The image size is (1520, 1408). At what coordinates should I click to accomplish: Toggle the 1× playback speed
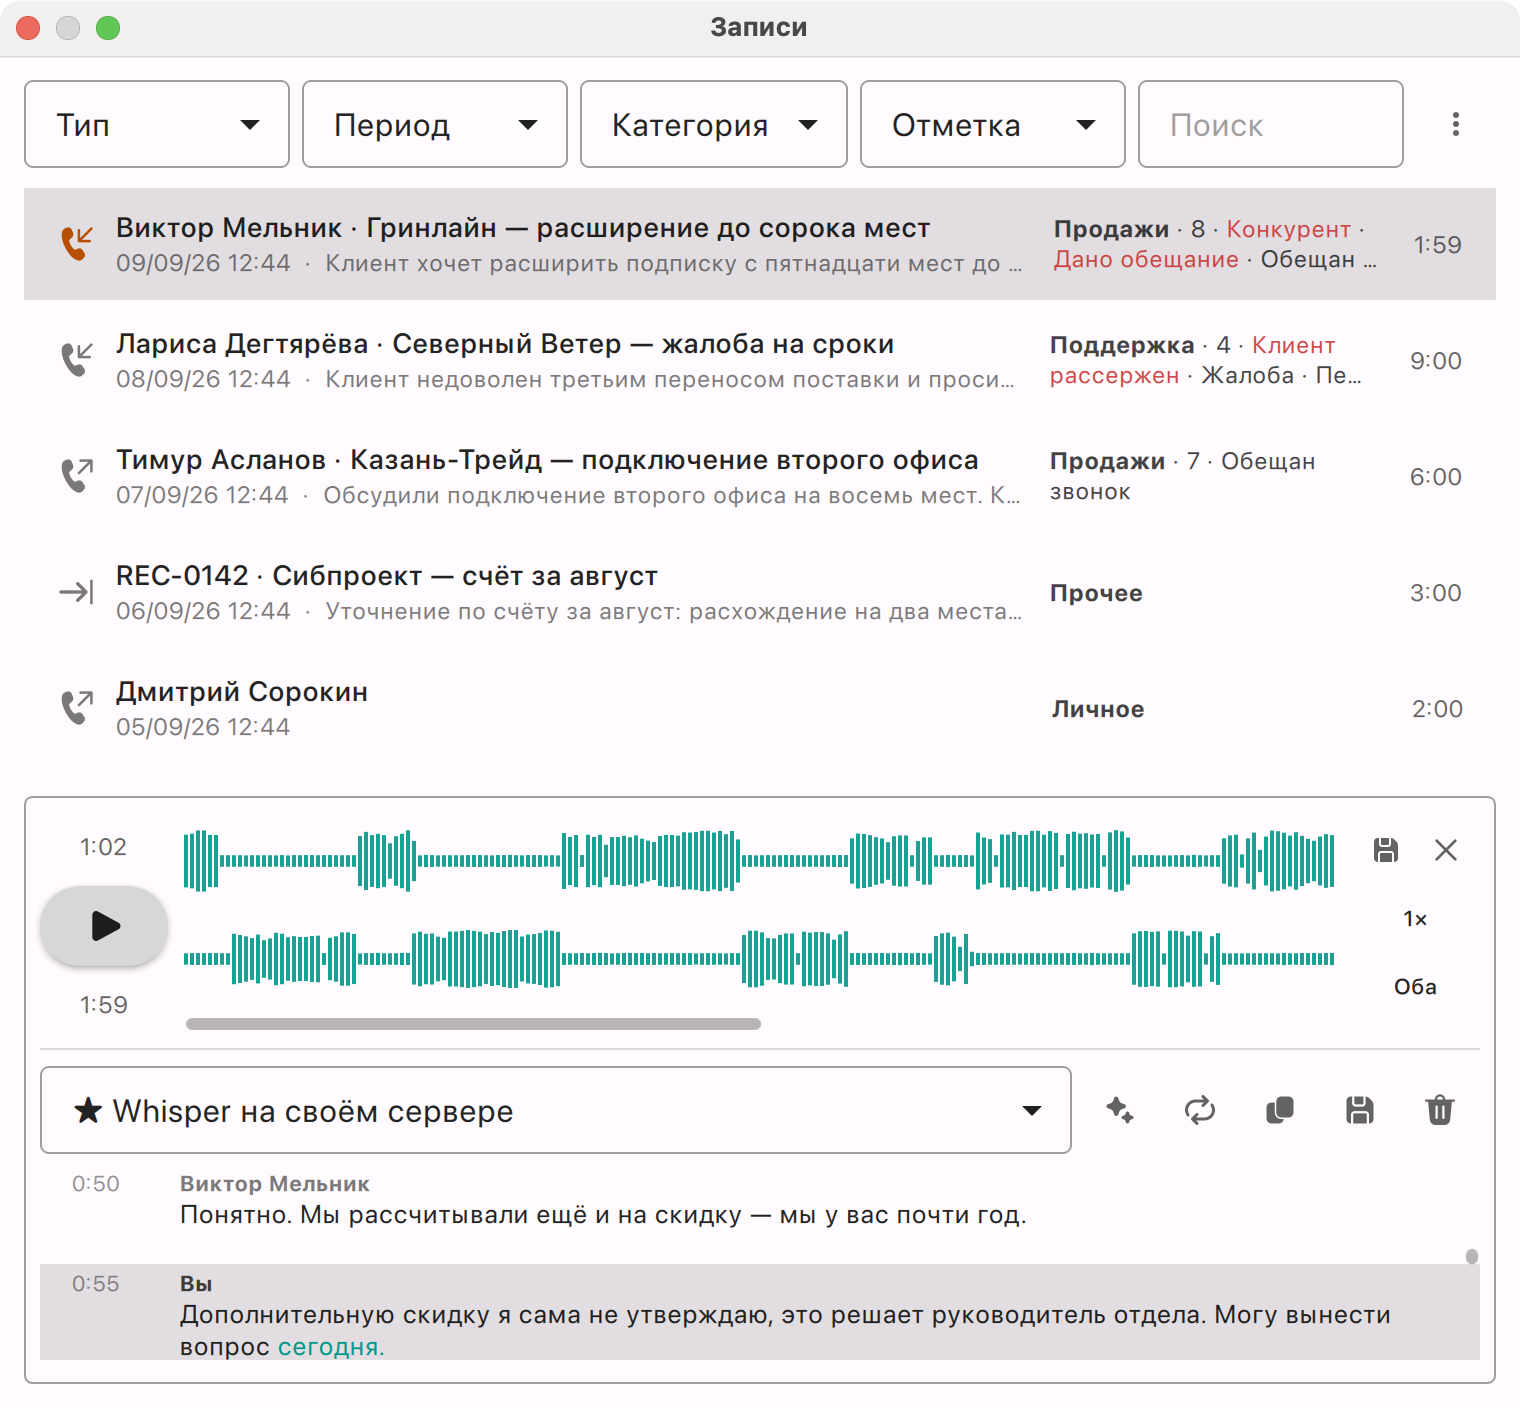(1415, 919)
